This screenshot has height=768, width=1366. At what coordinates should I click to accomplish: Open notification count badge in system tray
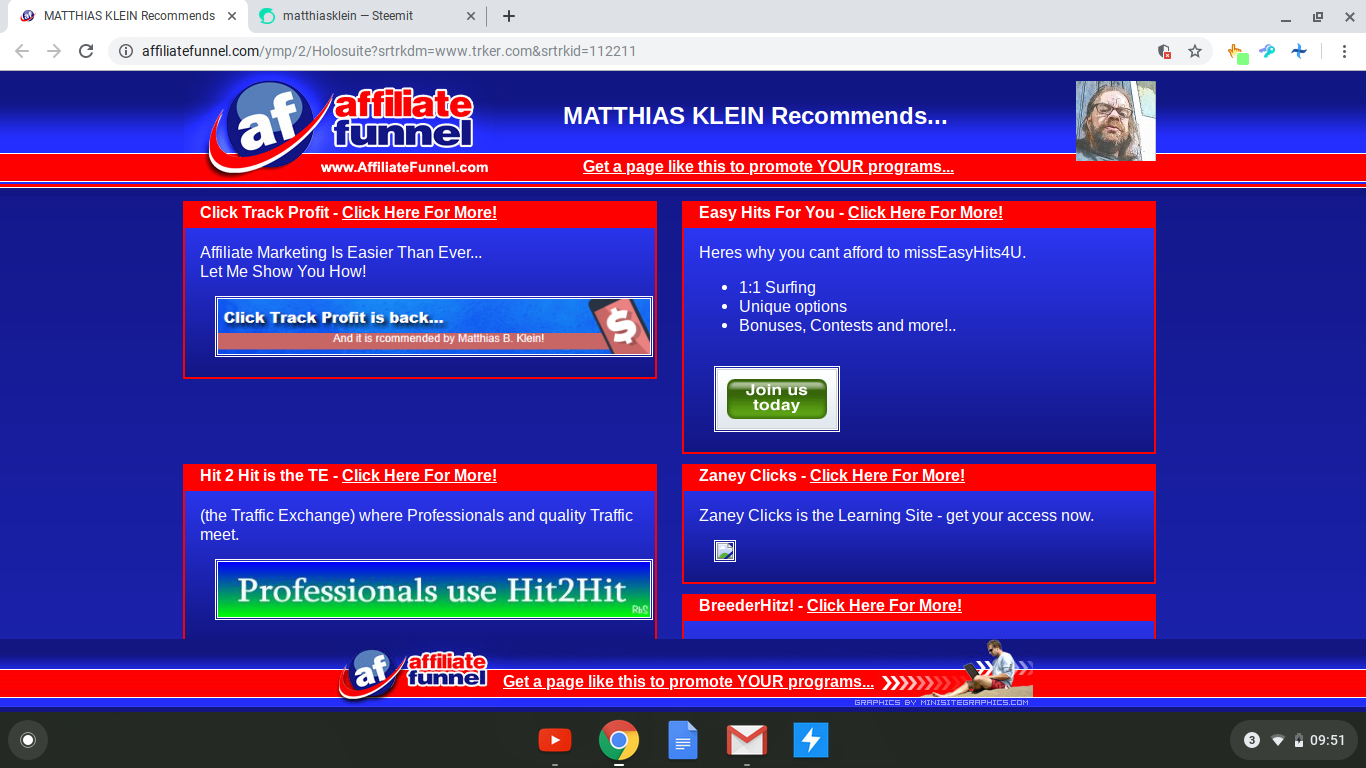coord(1252,740)
